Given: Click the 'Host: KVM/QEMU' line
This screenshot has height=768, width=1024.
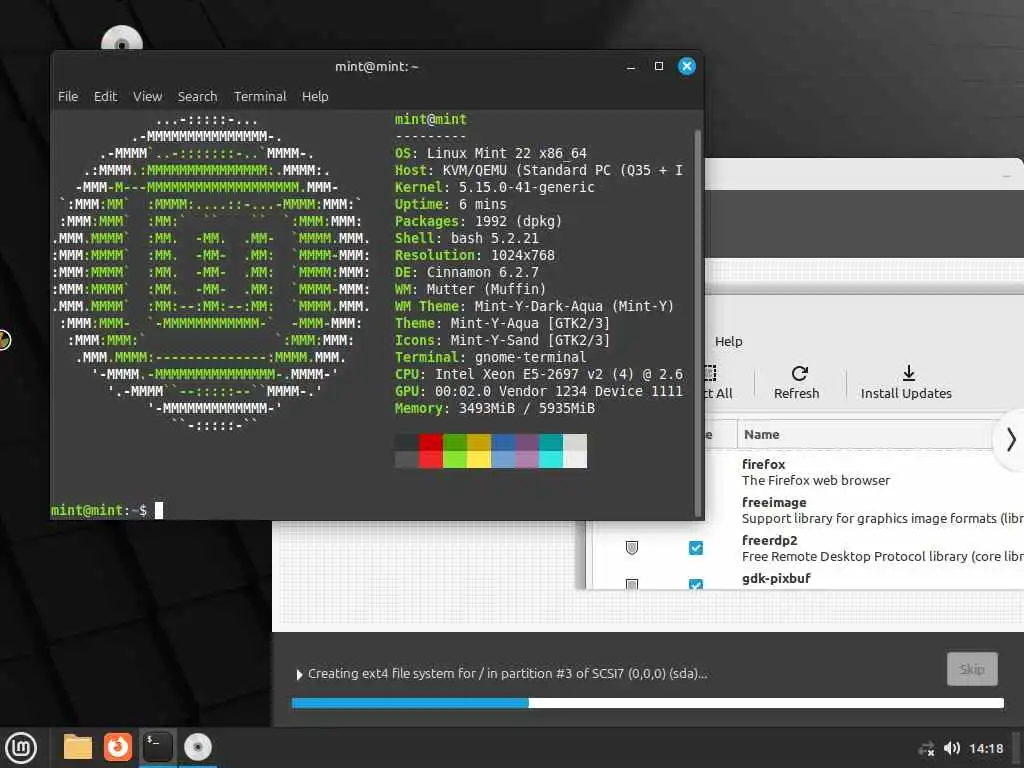Looking at the screenshot, I should click(539, 170).
